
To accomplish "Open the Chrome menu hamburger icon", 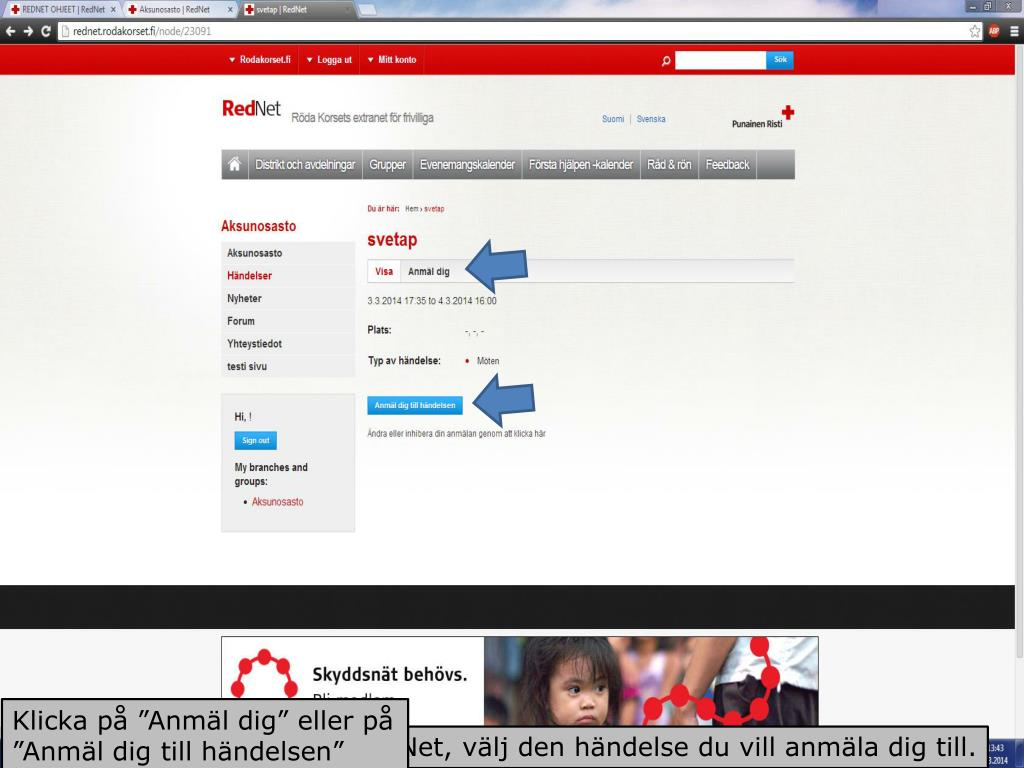I will click(x=1014, y=31).
